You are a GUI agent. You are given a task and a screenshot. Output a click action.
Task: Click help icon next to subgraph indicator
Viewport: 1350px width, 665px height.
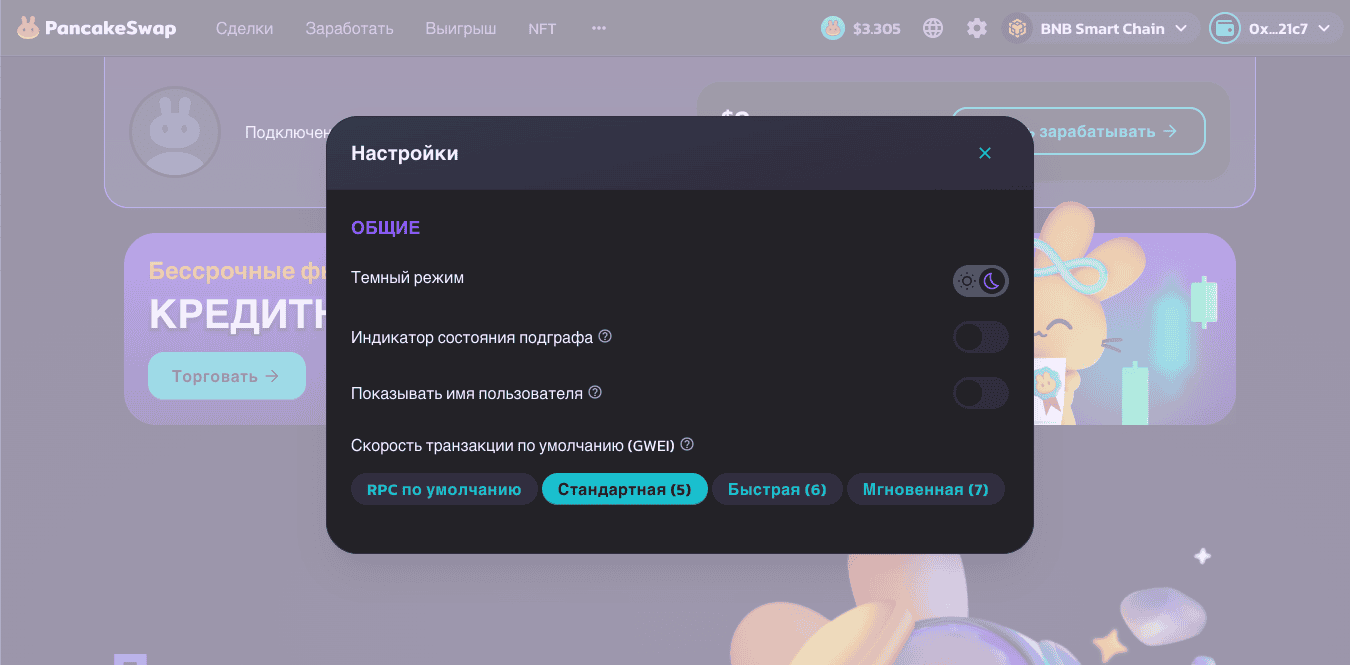click(605, 337)
